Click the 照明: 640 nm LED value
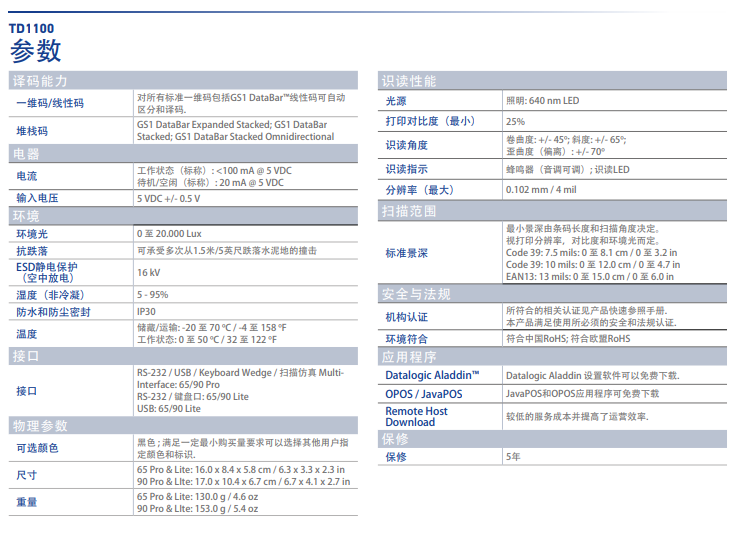This screenshot has height=535, width=744. click(542, 101)
